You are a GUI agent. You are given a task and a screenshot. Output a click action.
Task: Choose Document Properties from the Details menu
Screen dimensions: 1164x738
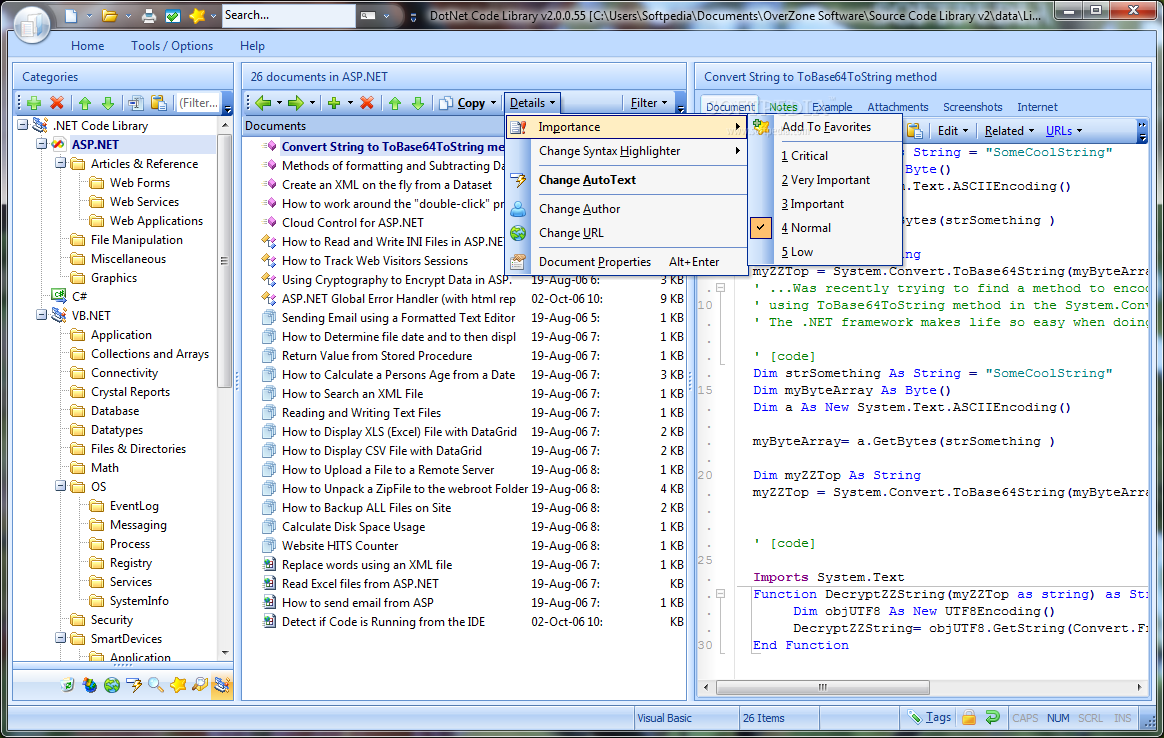tap(627, 261)
